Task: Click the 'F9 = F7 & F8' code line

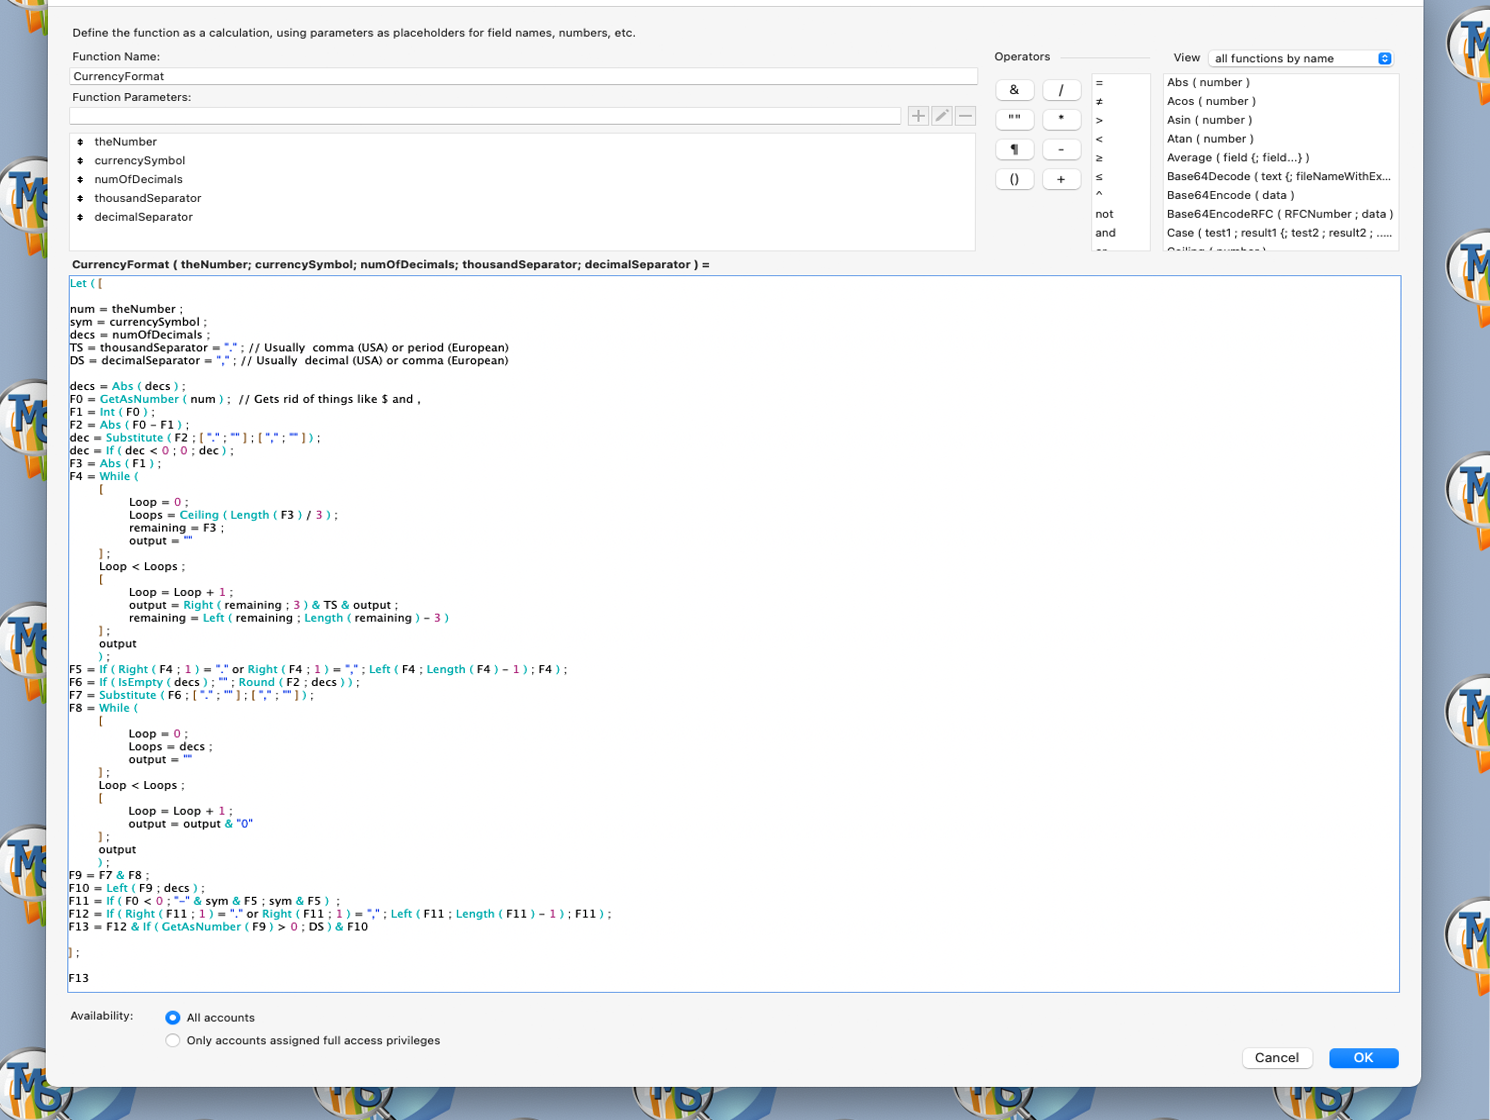Action: point(109,876)
